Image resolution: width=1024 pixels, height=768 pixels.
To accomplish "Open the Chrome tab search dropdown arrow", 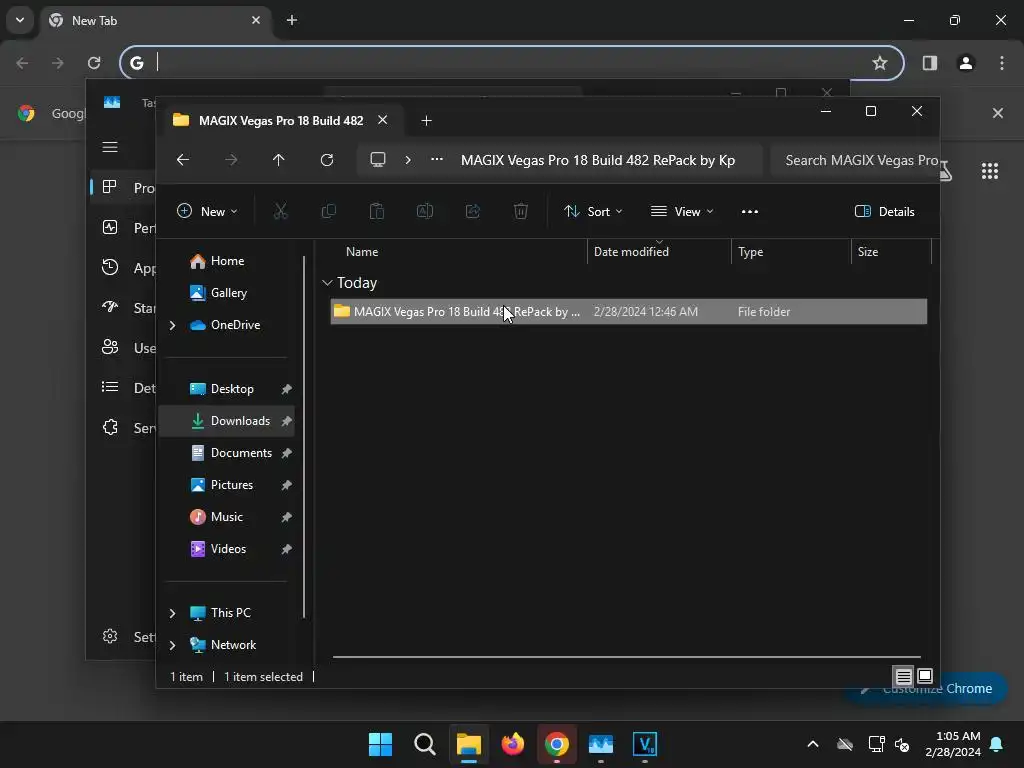I will coord(20,20).
